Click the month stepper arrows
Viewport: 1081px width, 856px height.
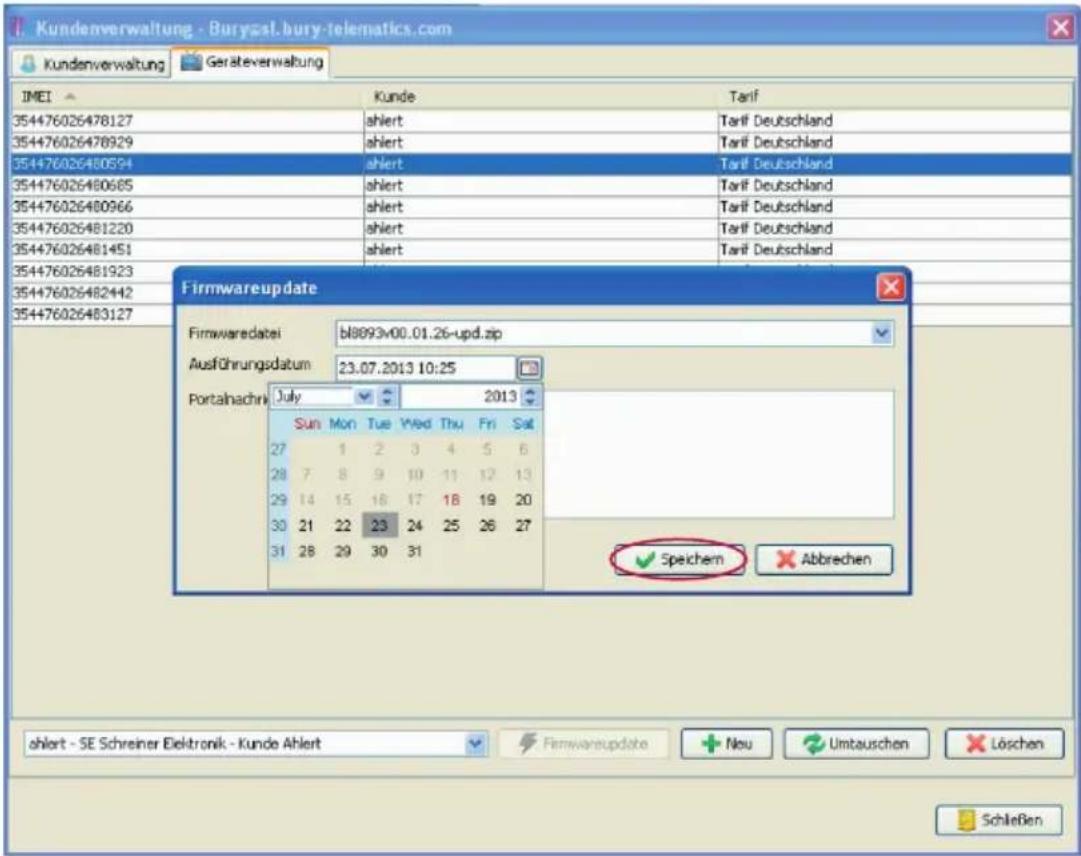point(387,396)
